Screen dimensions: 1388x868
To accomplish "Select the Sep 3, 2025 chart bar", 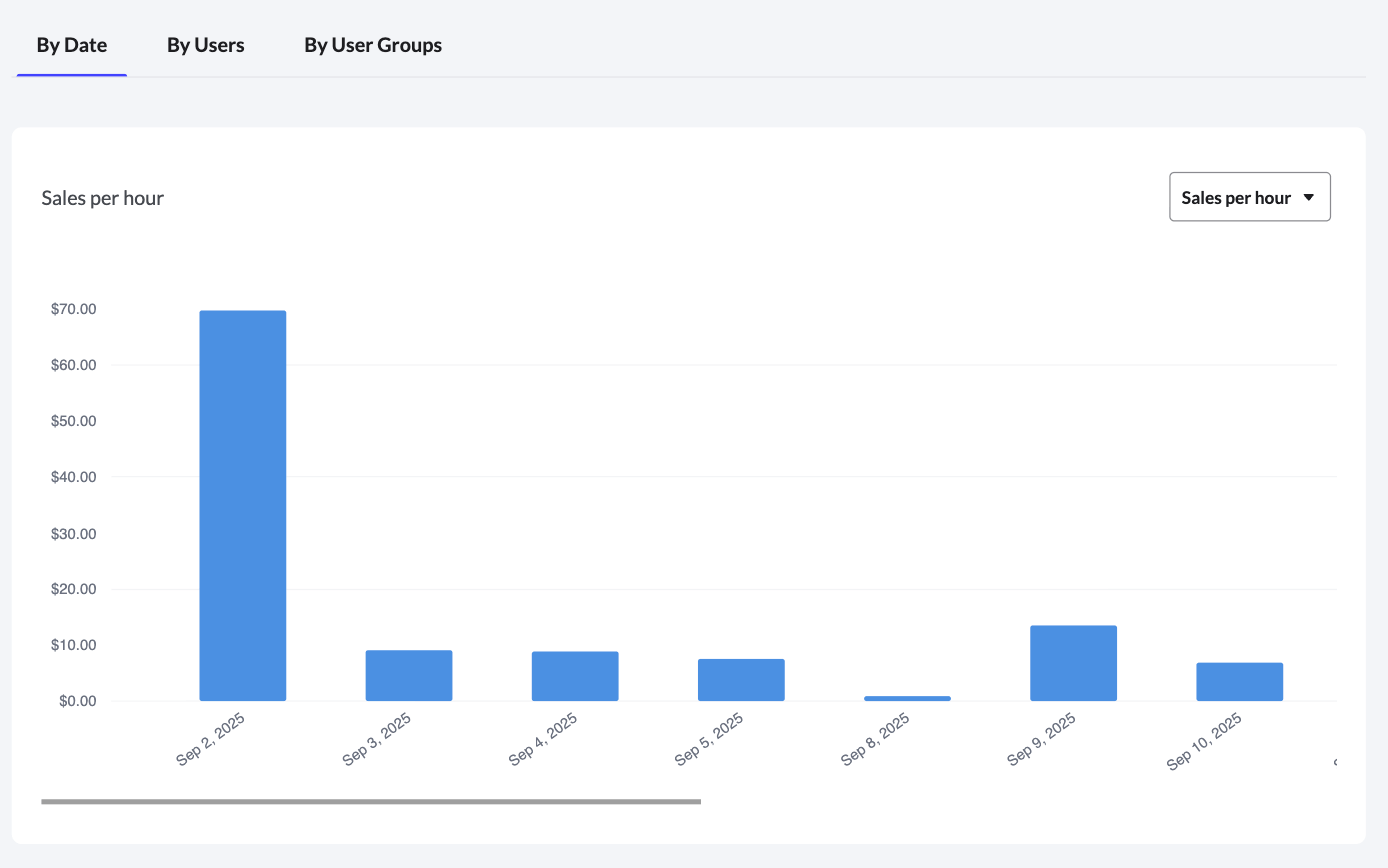I will coord(409,676).
